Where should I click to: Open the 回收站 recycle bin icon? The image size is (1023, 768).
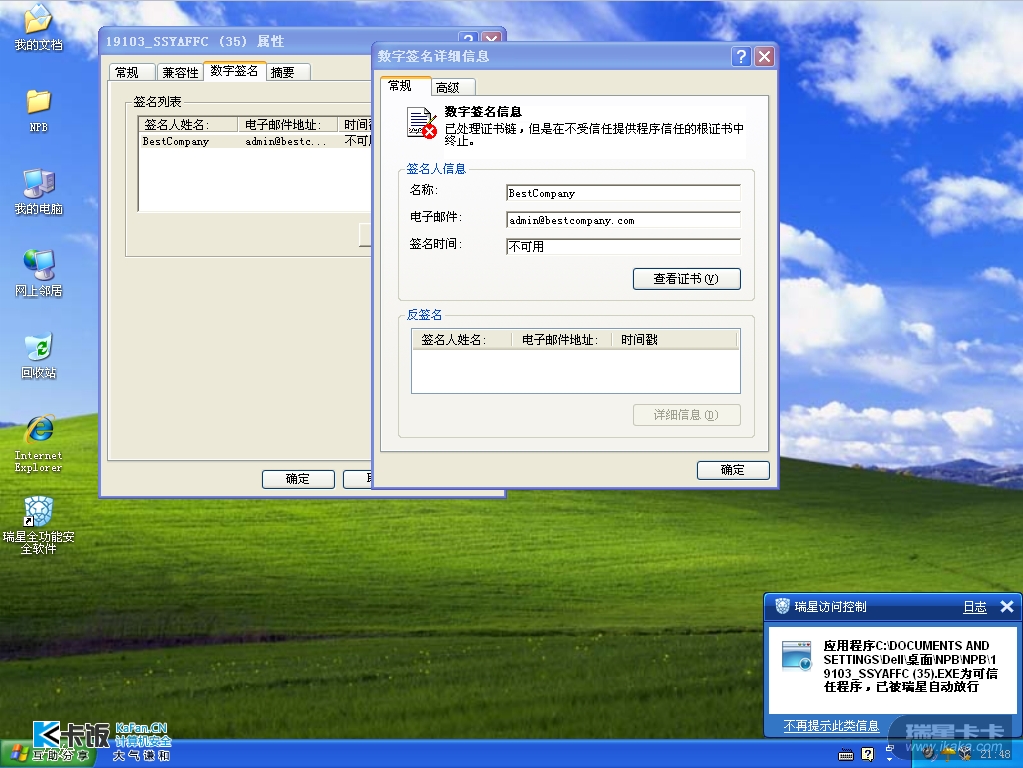click(x=38, y=356)
